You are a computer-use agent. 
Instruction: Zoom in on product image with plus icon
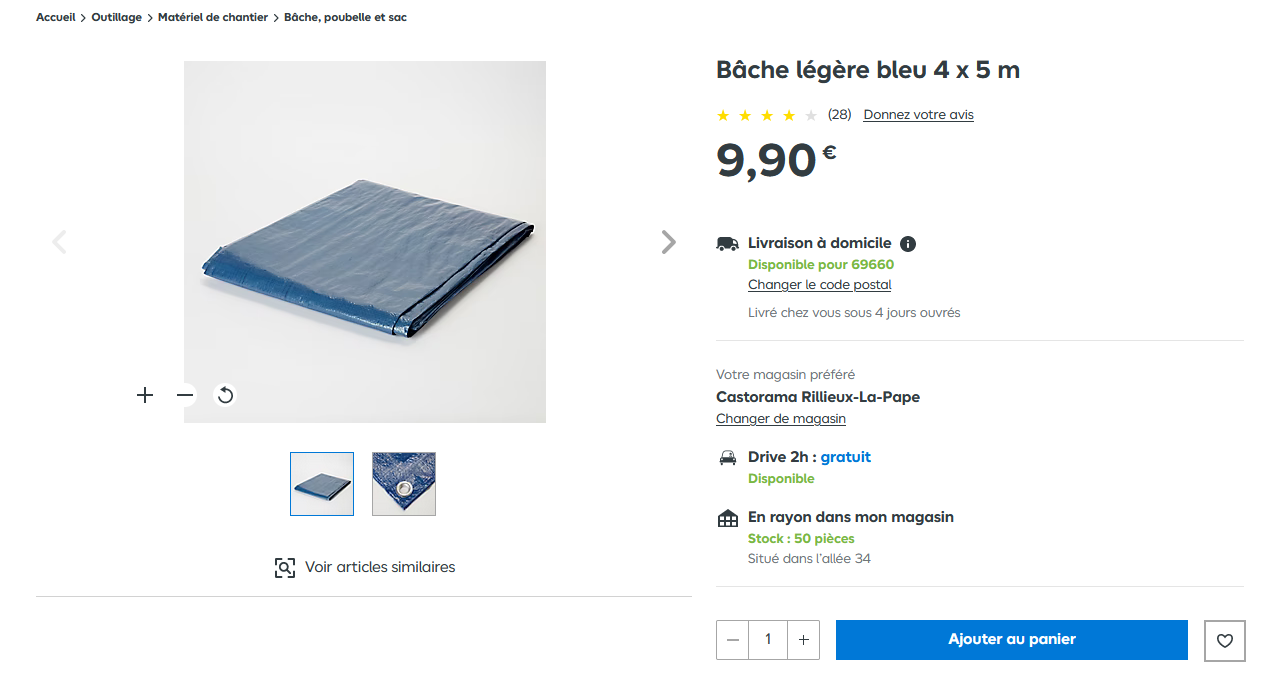[145, 395]
